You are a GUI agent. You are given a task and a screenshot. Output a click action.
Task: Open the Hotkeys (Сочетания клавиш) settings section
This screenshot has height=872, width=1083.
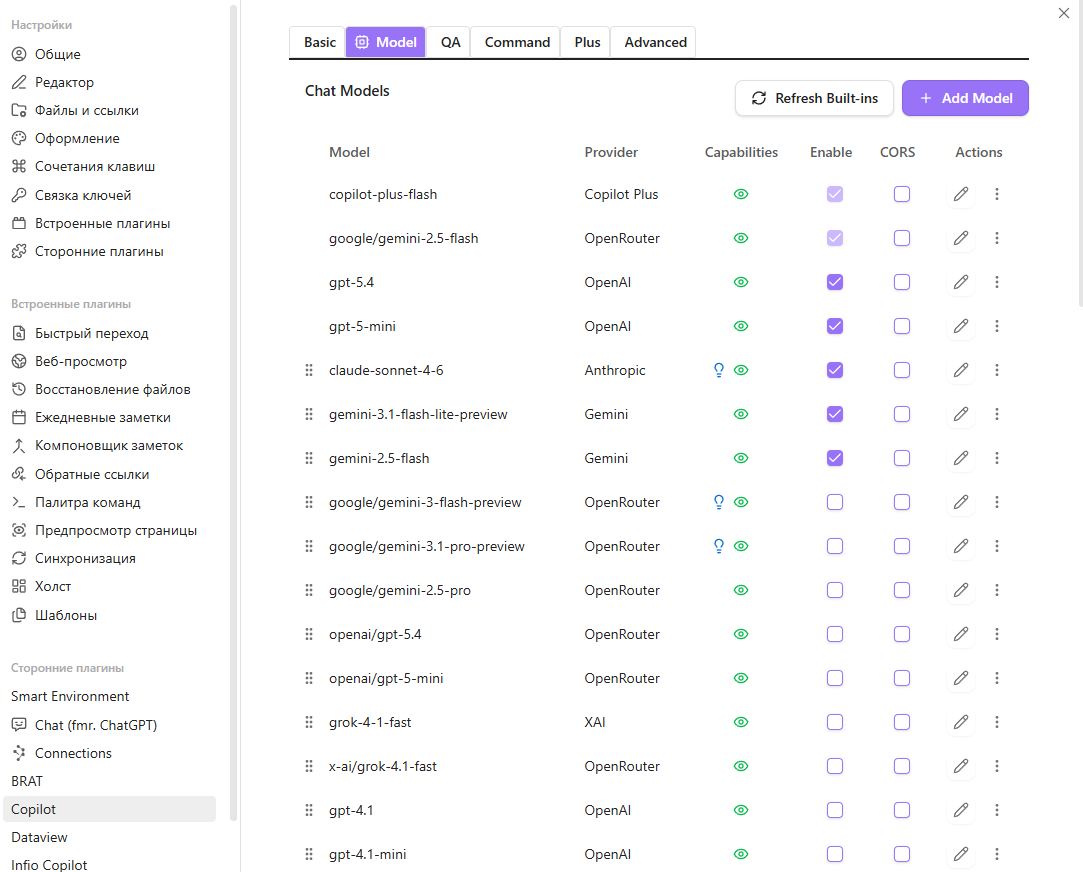point(95,167)
